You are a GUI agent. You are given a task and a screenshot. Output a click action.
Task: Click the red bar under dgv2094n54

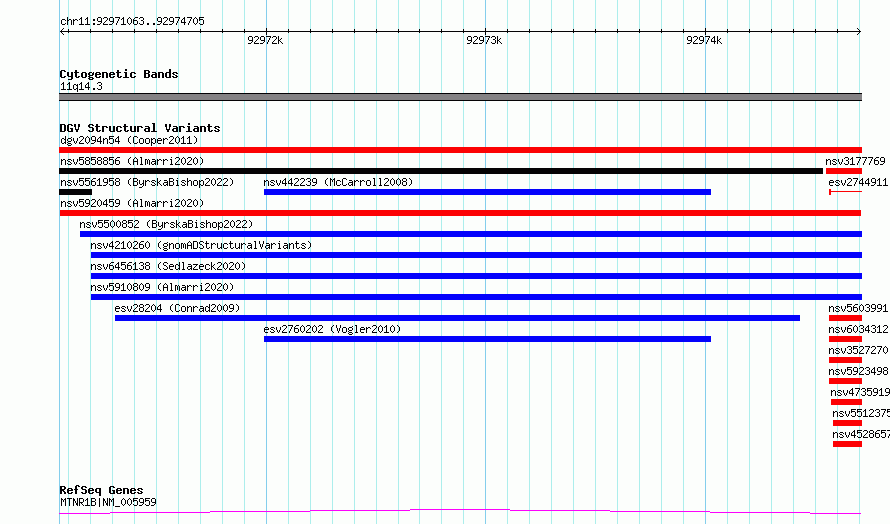(x=461, y=150)
